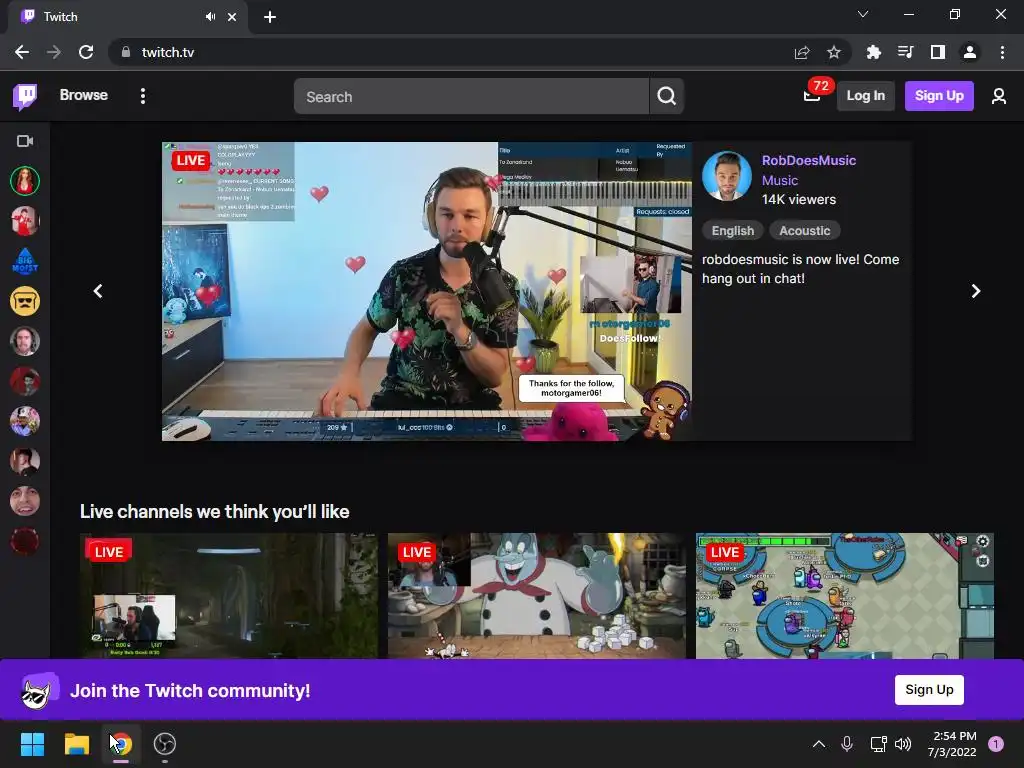Open the media controls icon in Chrome toolbar
Image resolution: width=1024 pixels, height=768 pixels.
(905, 52)
